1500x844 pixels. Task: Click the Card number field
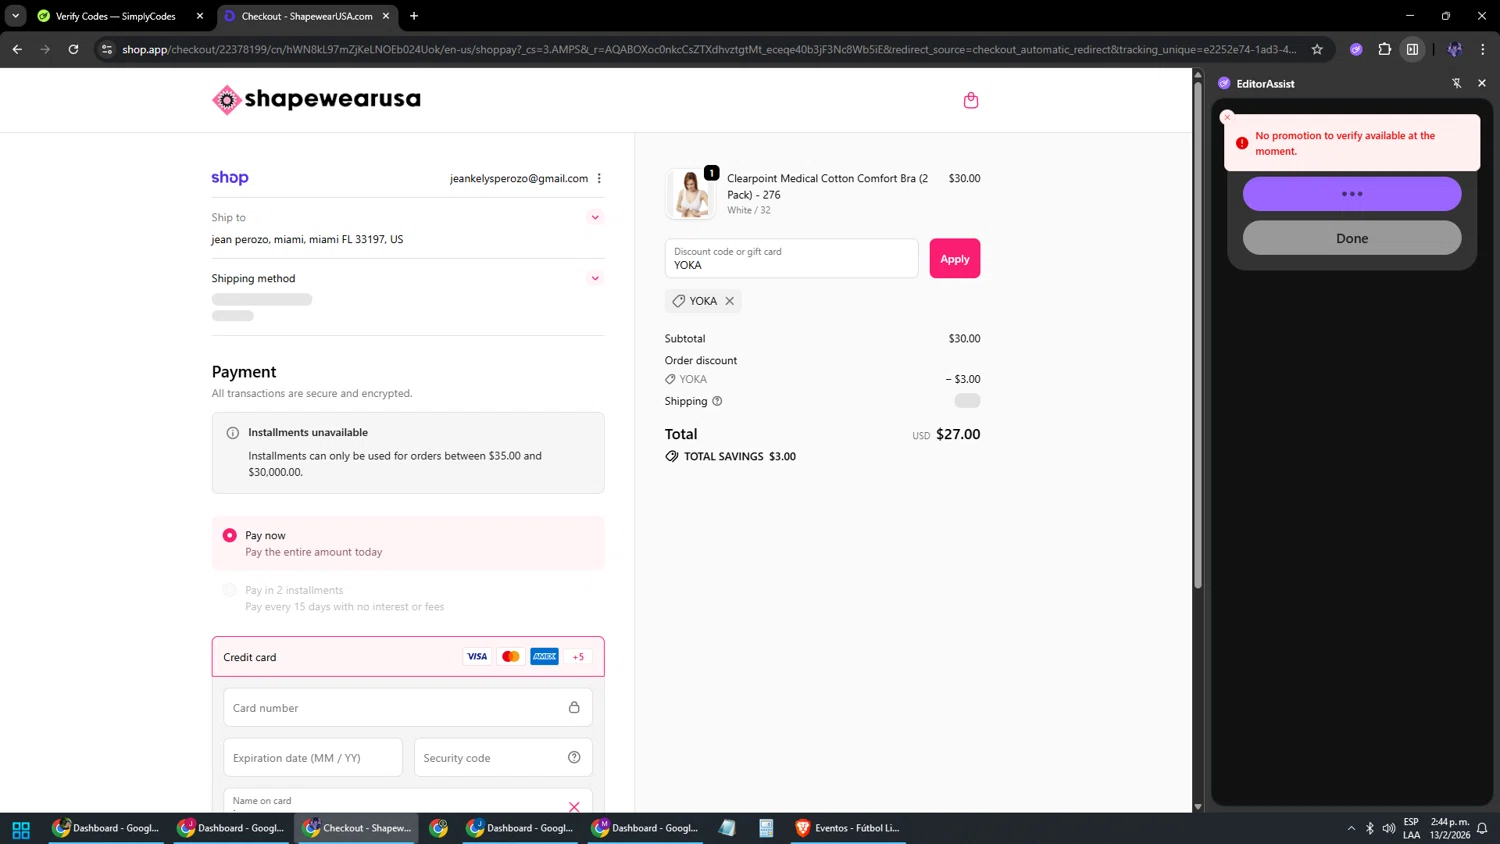(x=408, y=708)
